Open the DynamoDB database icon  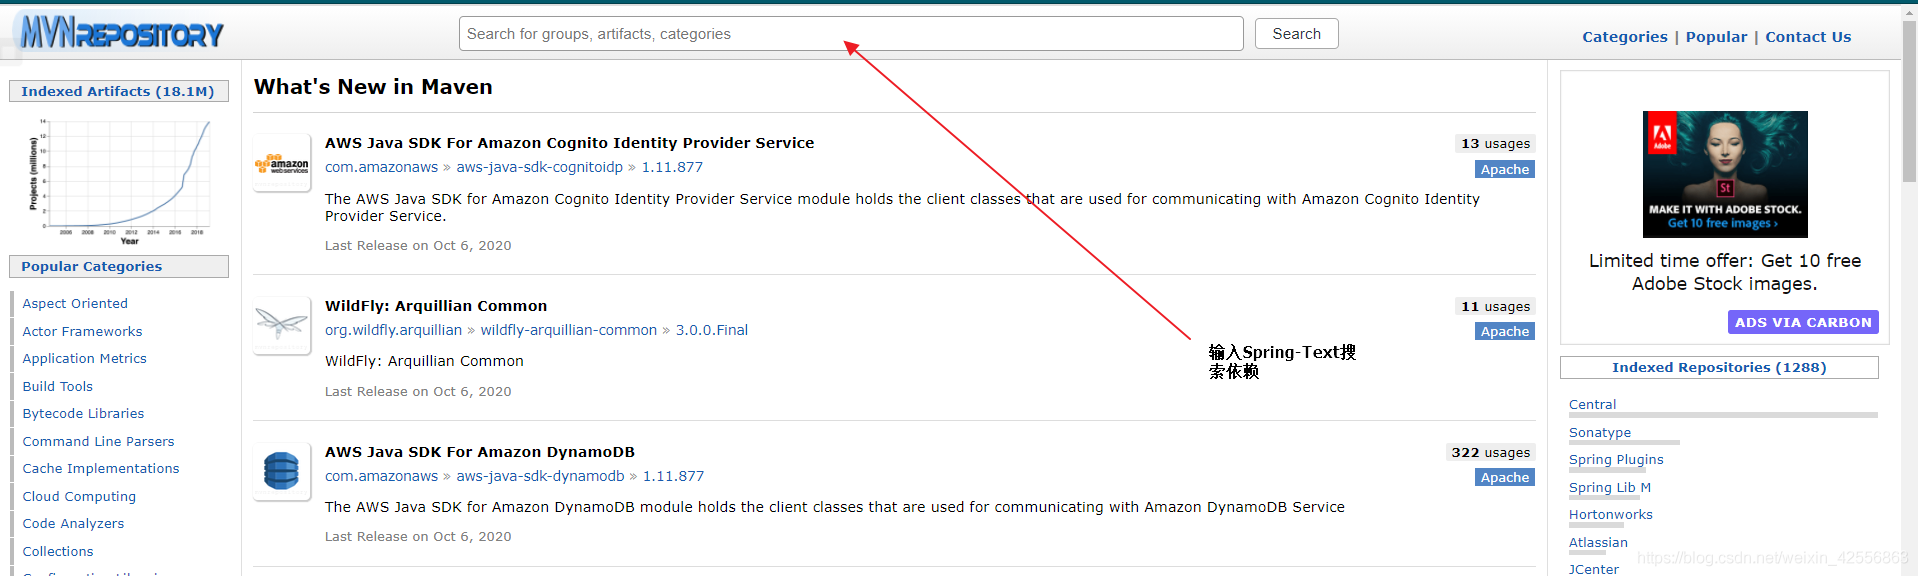coord(282,471)
